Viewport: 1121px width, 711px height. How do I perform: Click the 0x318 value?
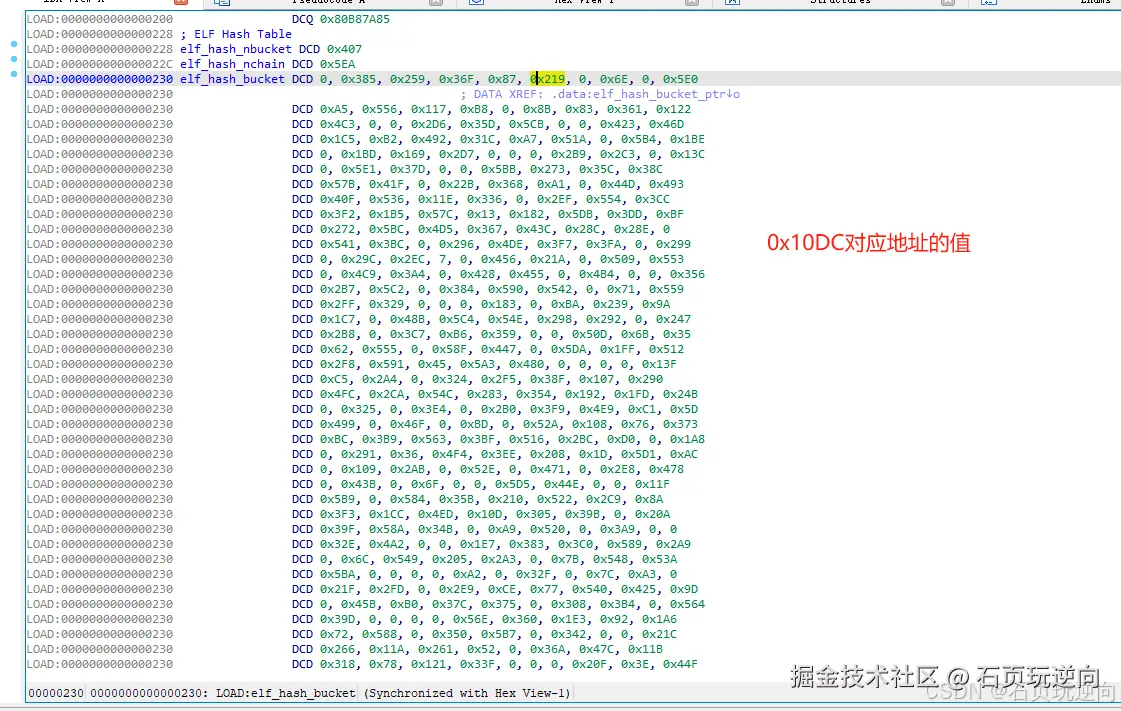[x=337, y=665]
